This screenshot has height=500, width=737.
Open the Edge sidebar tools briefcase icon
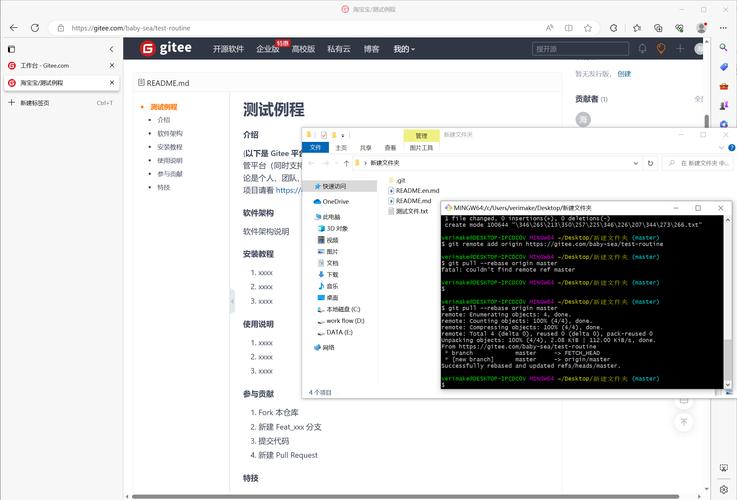pos(723,86)
